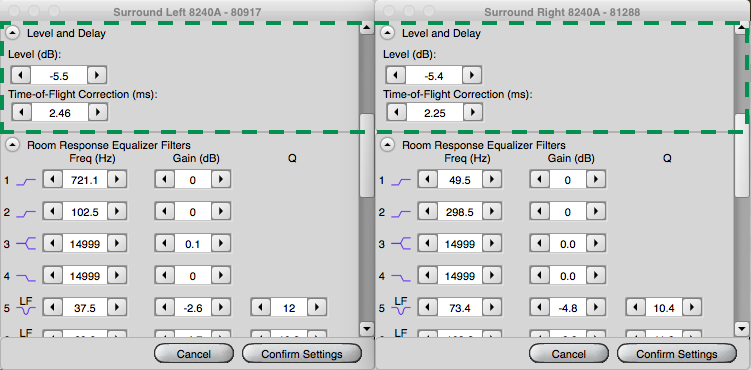Increase filter 1 frequency 49.5 in Surround Right
This screenshot has width=751, height=370.
coord(492,180)
